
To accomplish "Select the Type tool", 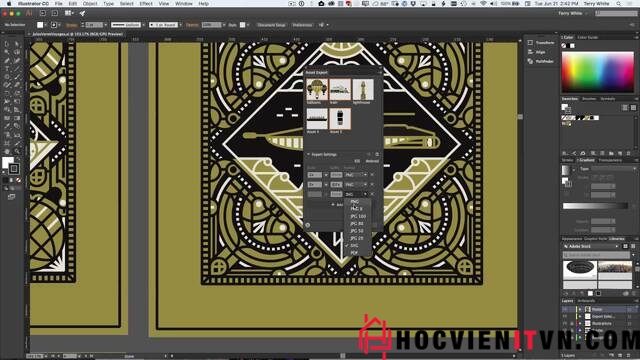I will pyautogui.click(x=7, y=69).
